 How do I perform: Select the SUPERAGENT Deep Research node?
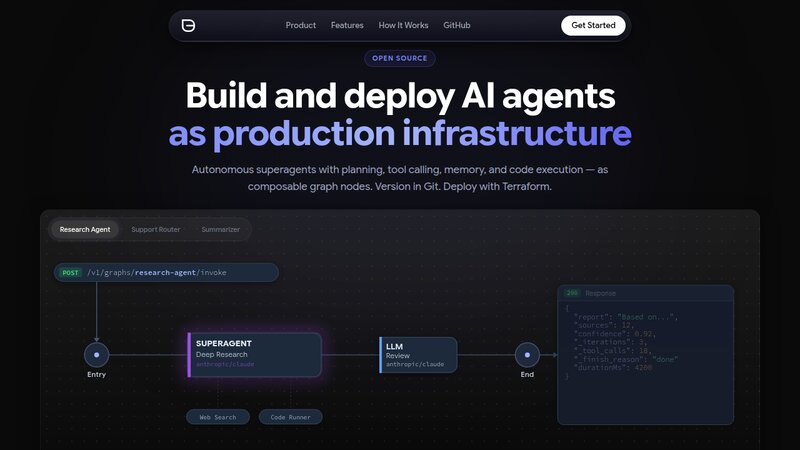coord(255,355)
